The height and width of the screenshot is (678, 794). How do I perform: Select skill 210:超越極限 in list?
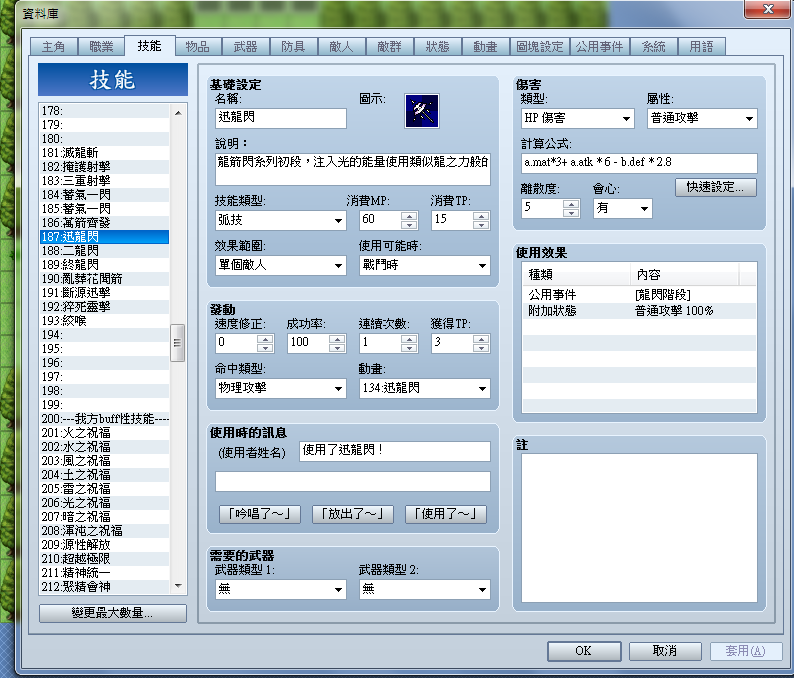104,559
